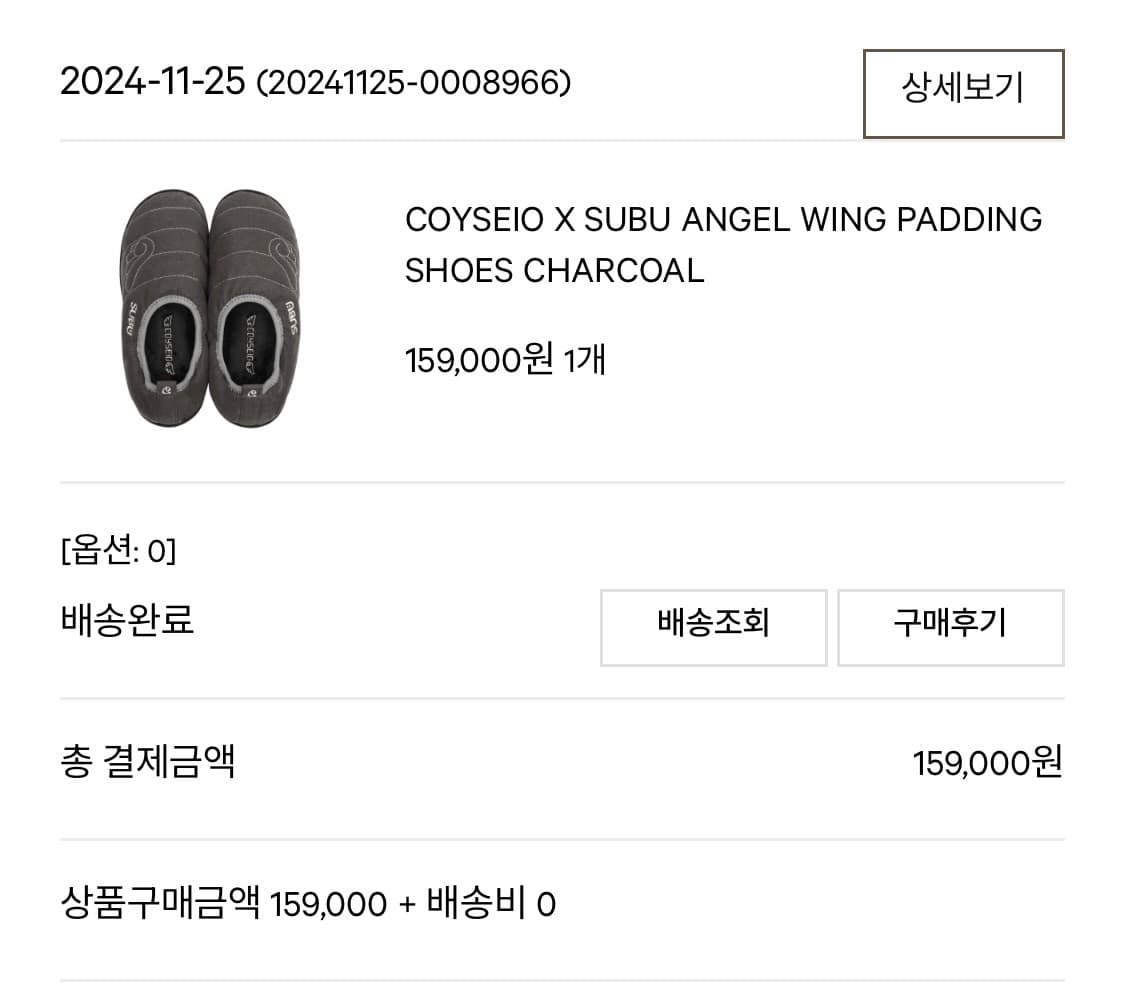This screenshot has width=1125, height=1000.
Task: Click the 배송완료 delivery status label
Action: click(128, 620)
